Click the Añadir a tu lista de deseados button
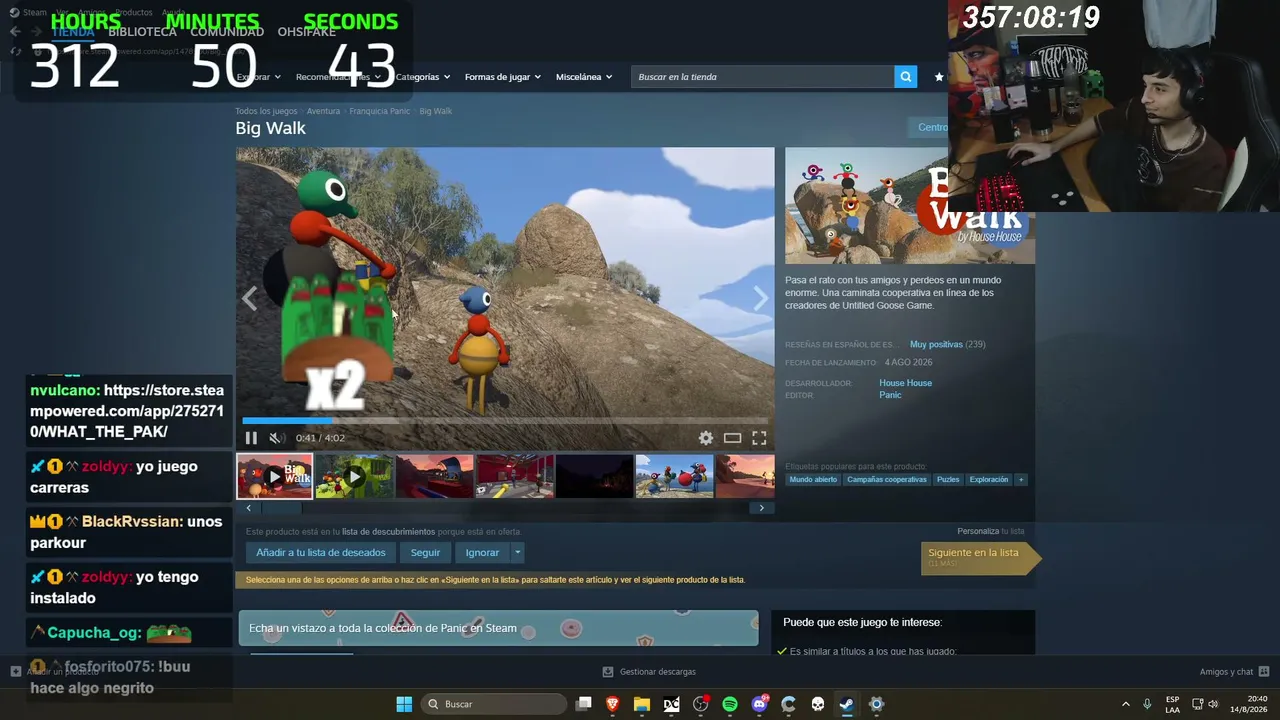The width and height of the screenshot is (1280, 720). (x=321, y=552)
